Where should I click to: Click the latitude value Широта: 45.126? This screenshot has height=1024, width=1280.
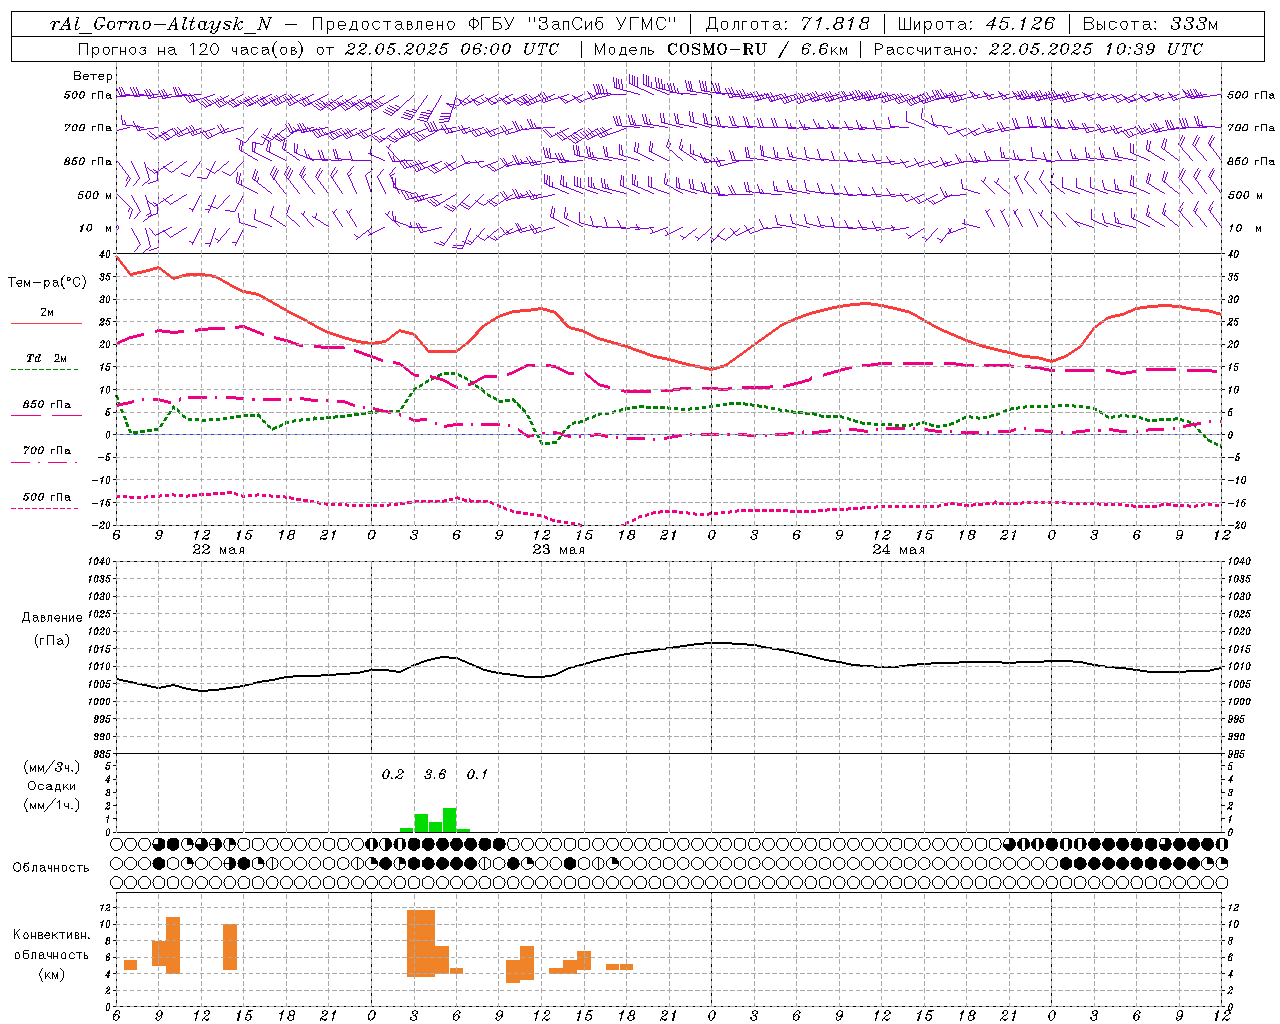coord(976,24)
